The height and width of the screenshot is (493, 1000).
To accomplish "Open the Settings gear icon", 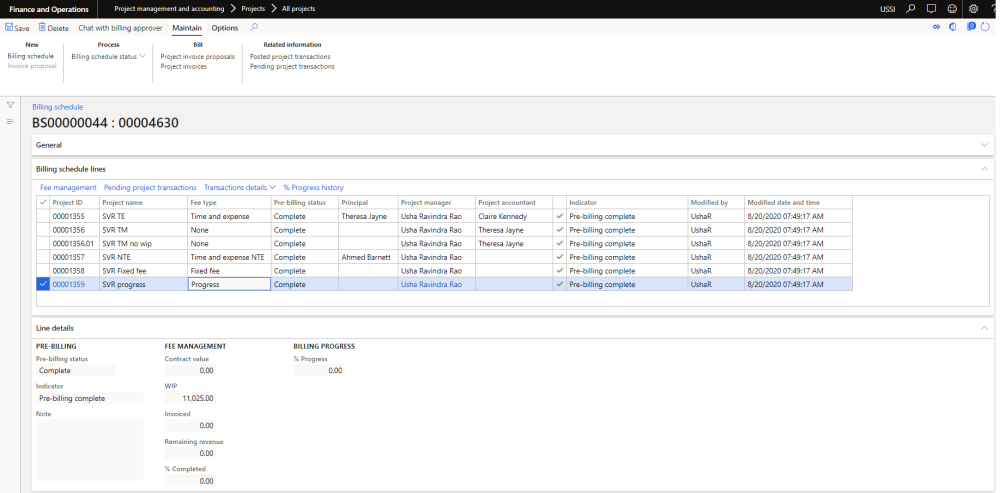I will [x=972, y=9].
